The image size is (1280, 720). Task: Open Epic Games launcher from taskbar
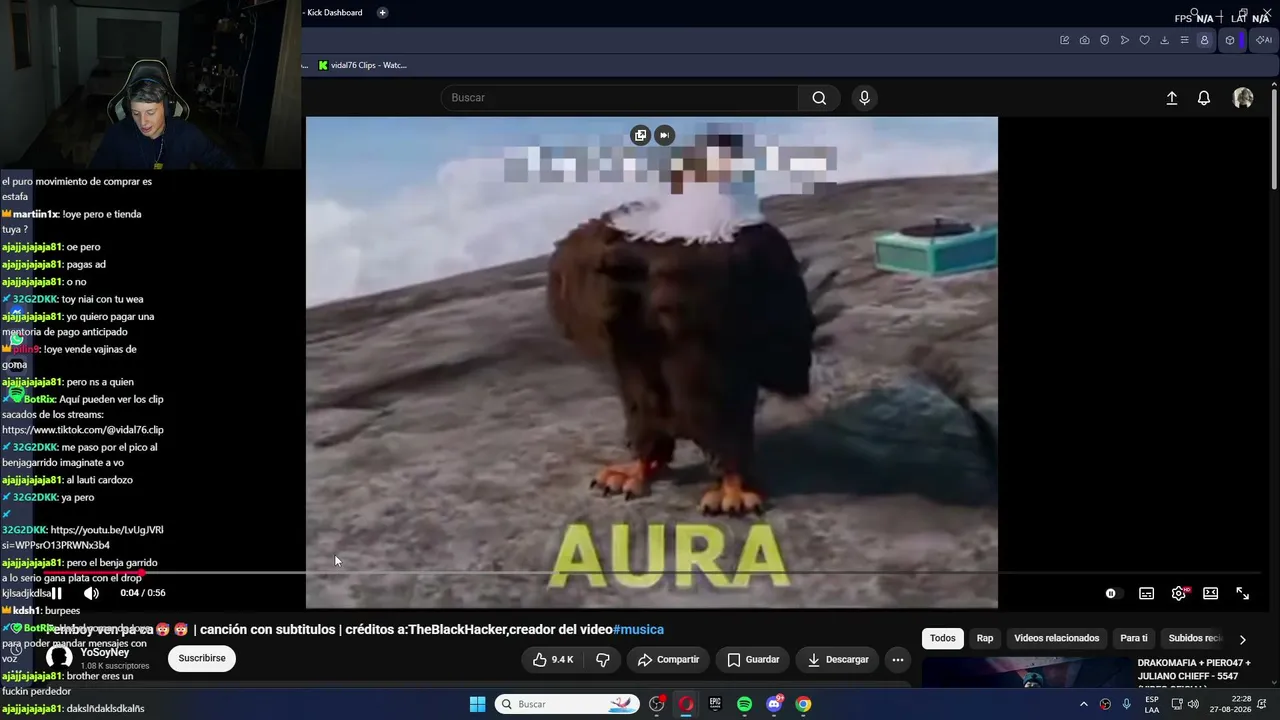click(715, 704)
